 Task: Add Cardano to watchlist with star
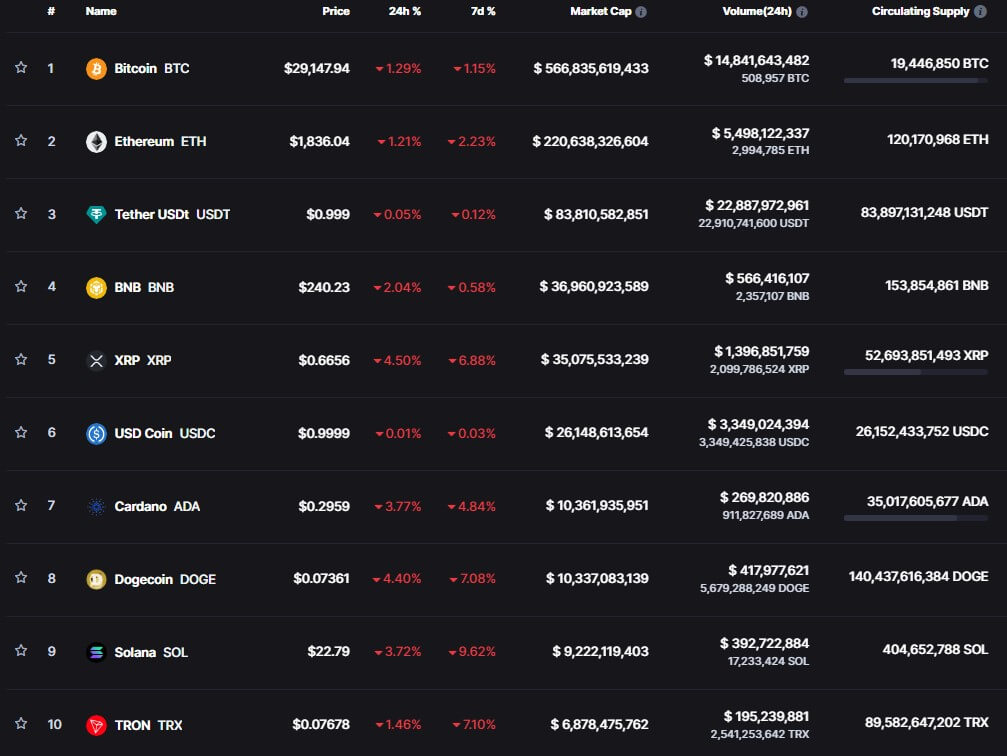21,505
